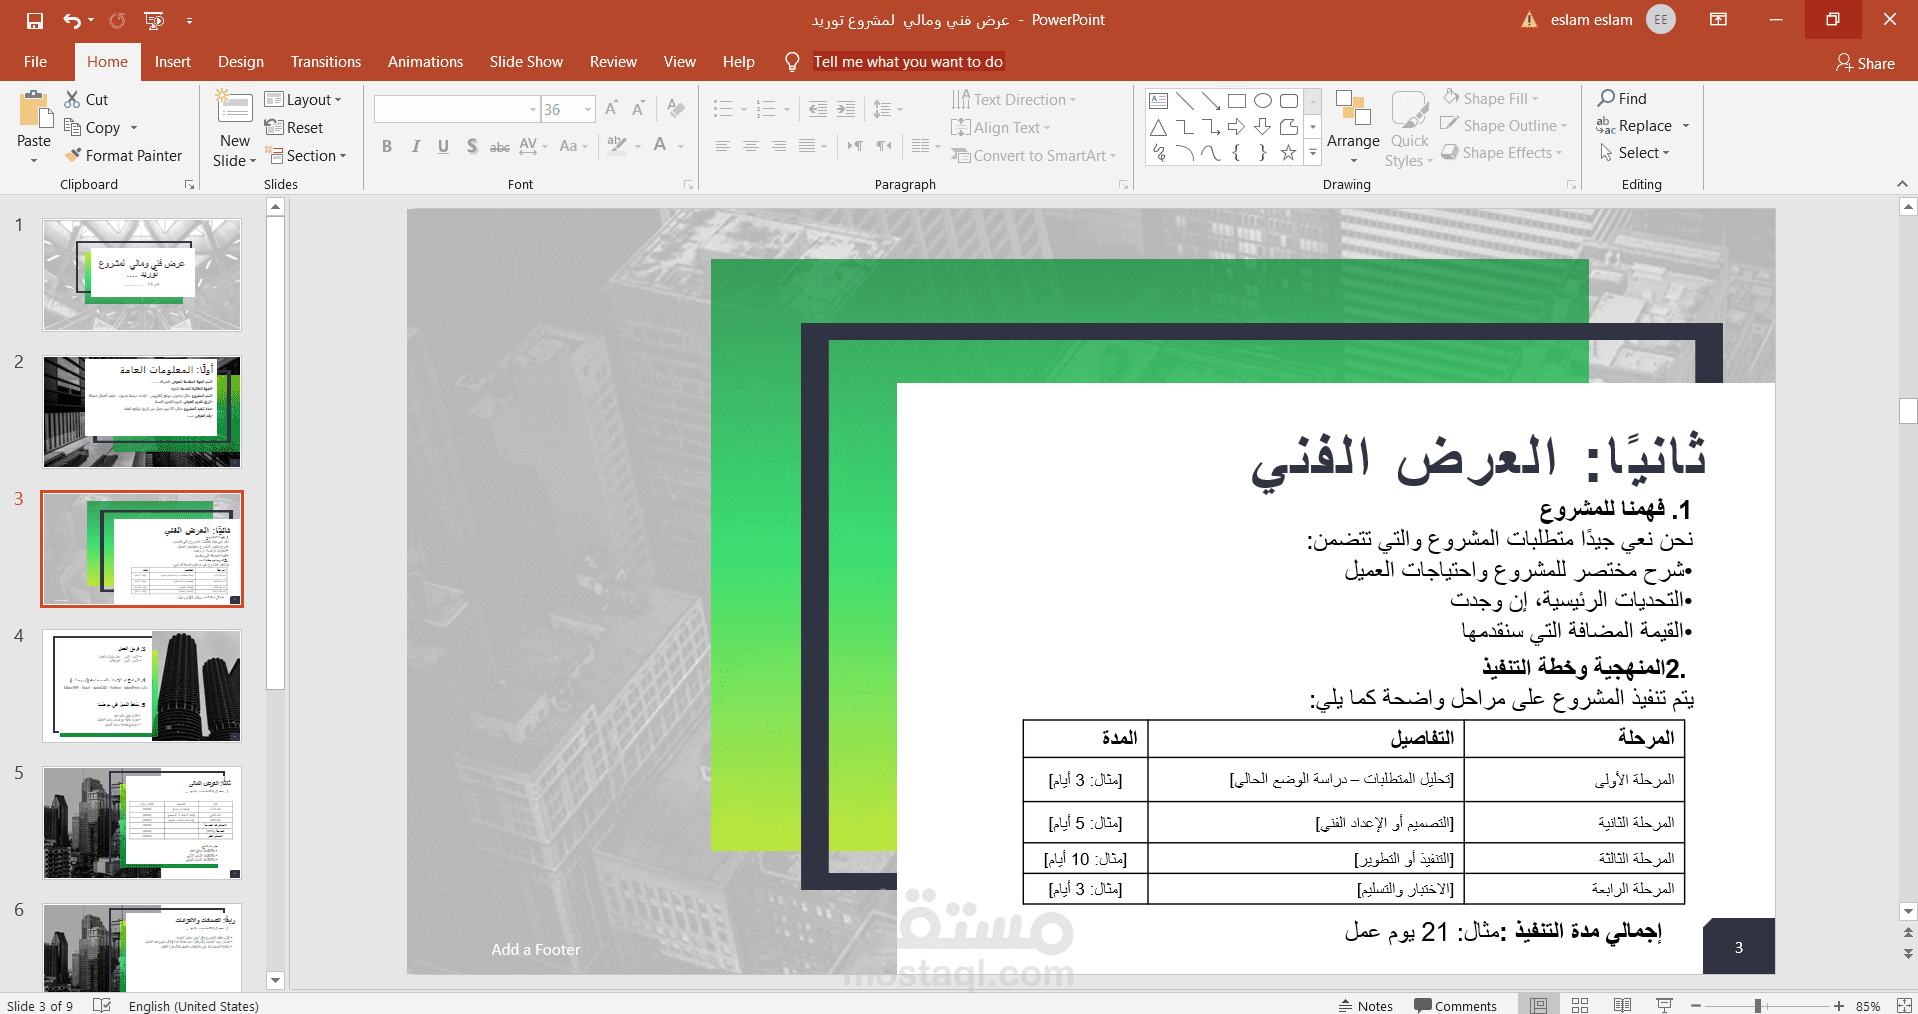The height and width of the screenshot is (1014, 1918).
Task: Open font size combo box
Action: point(567,109)
